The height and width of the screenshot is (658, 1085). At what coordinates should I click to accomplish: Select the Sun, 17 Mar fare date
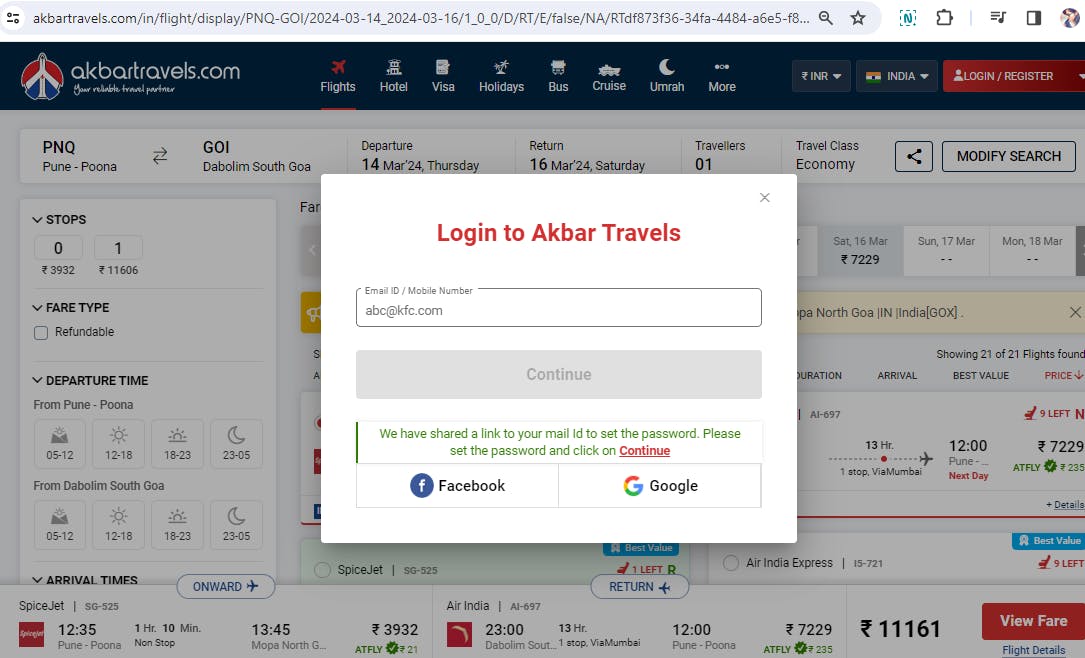(946, 250)
